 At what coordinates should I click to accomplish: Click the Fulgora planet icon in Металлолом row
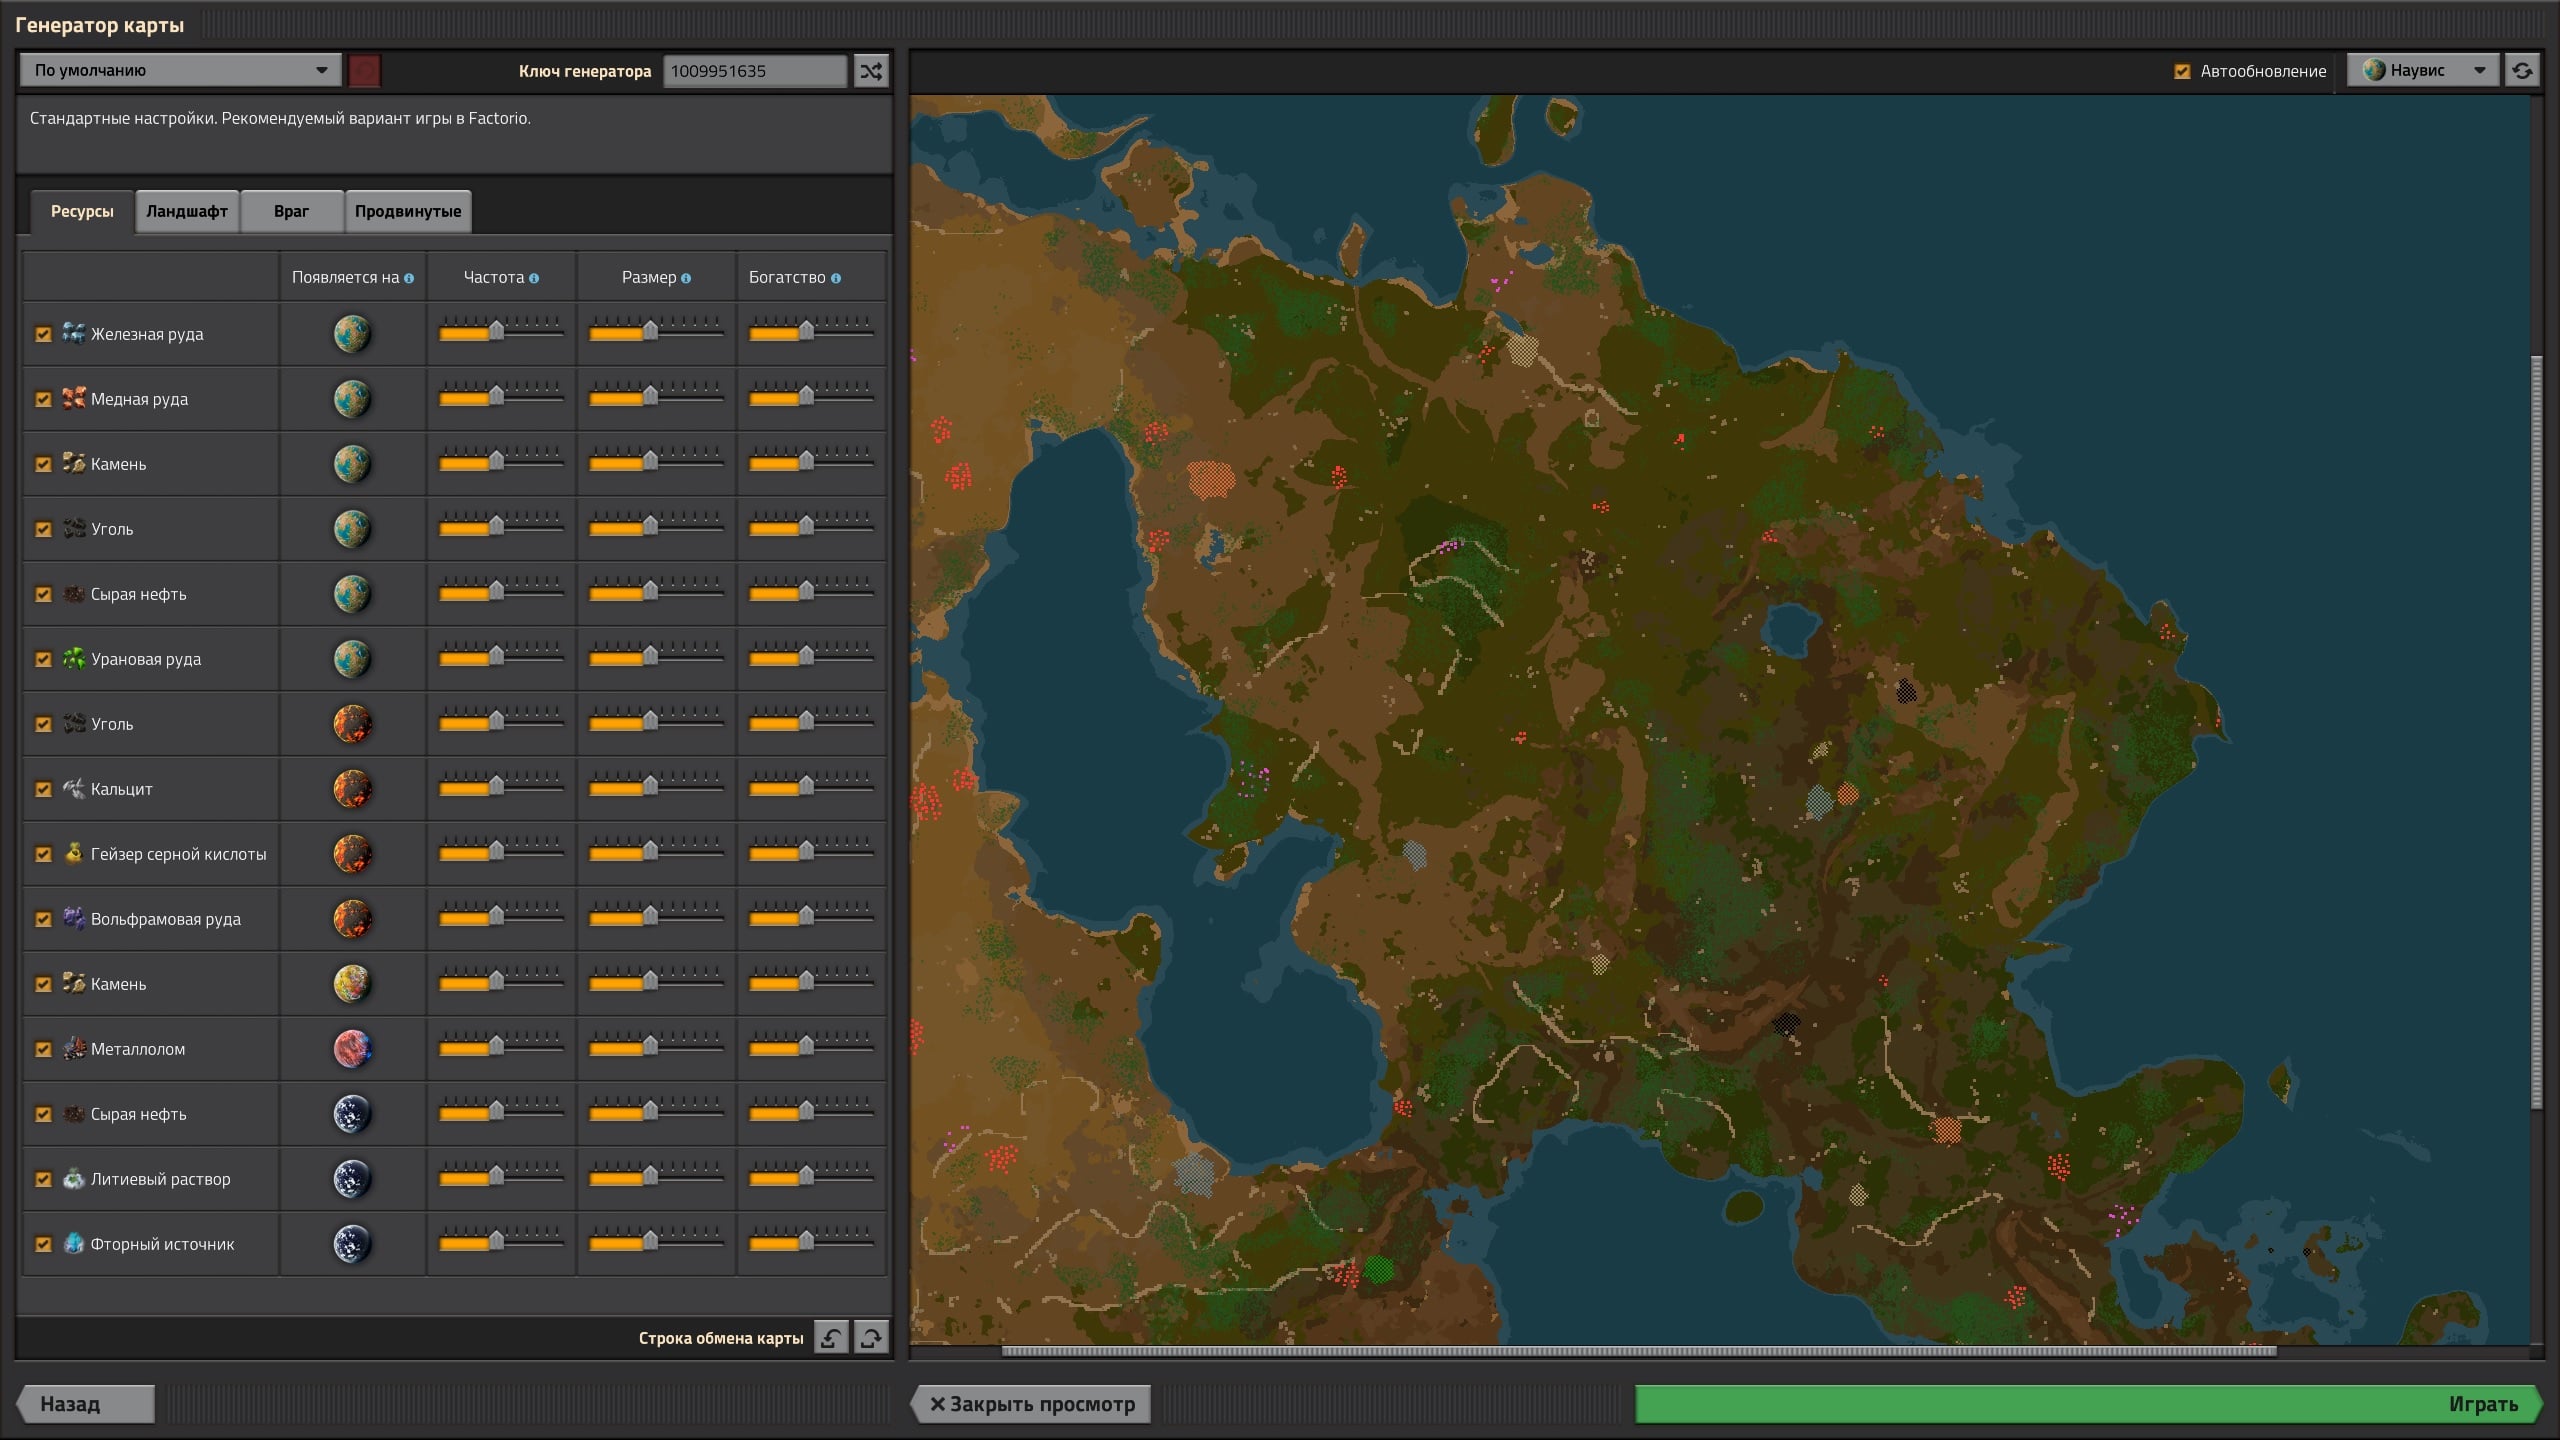point(352,1049)
